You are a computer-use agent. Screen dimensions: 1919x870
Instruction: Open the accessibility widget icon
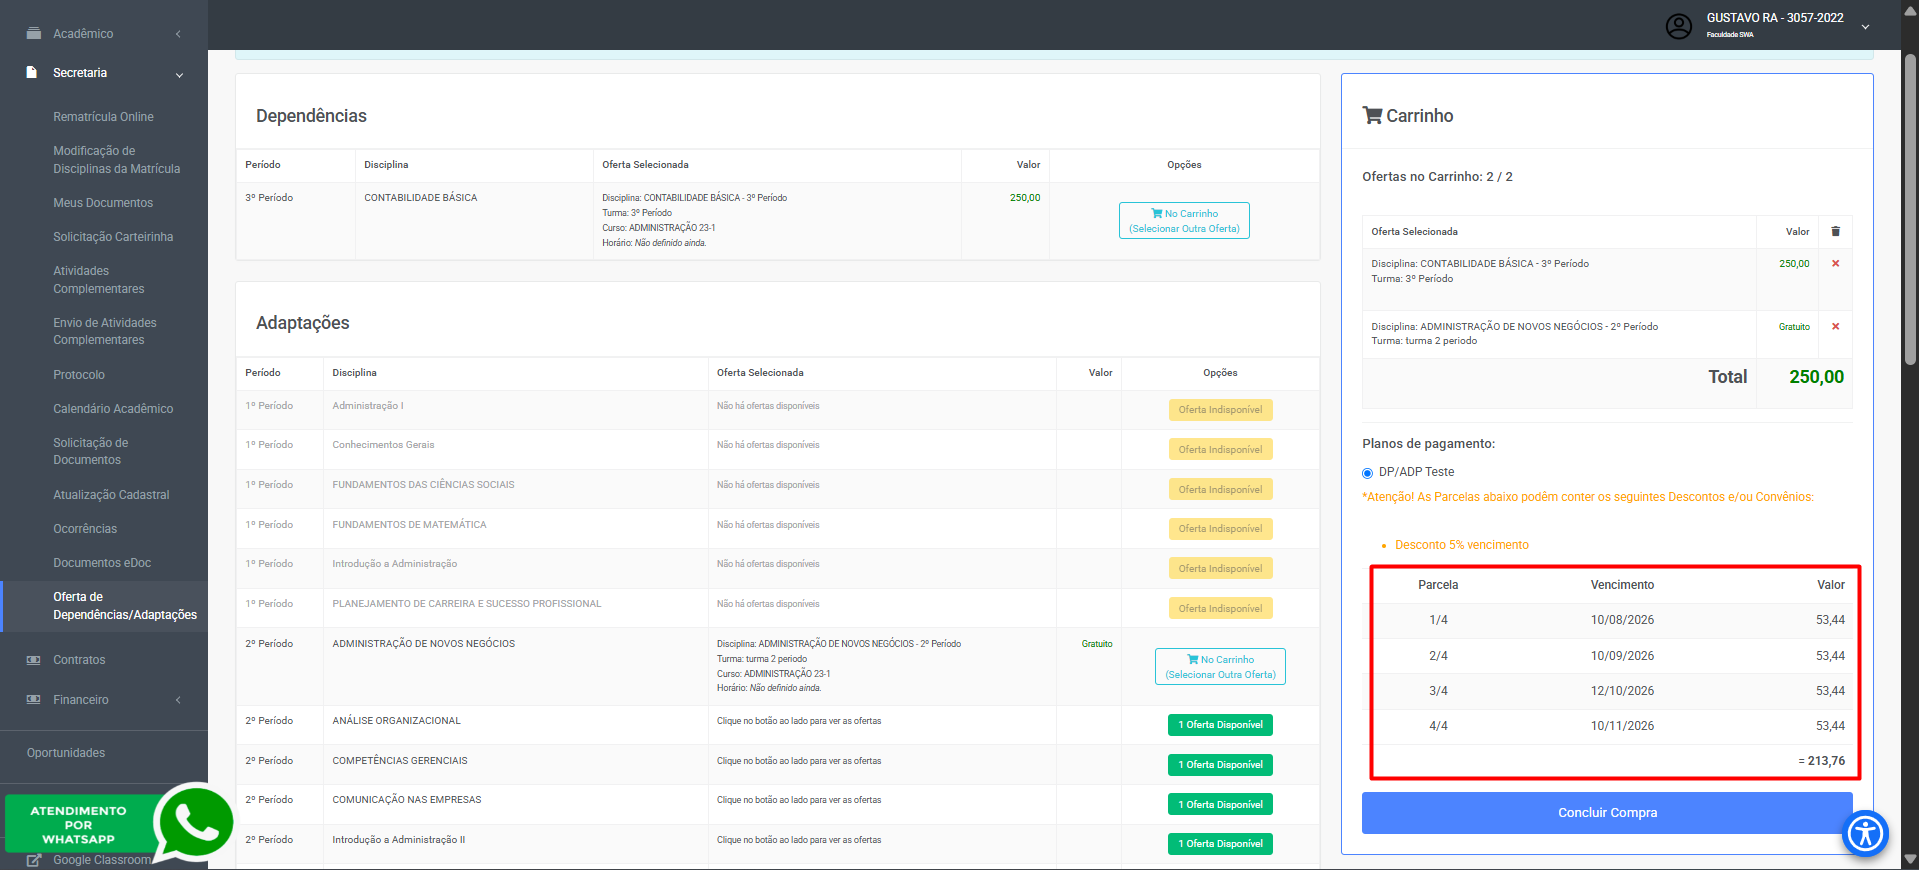(1865, 833)
